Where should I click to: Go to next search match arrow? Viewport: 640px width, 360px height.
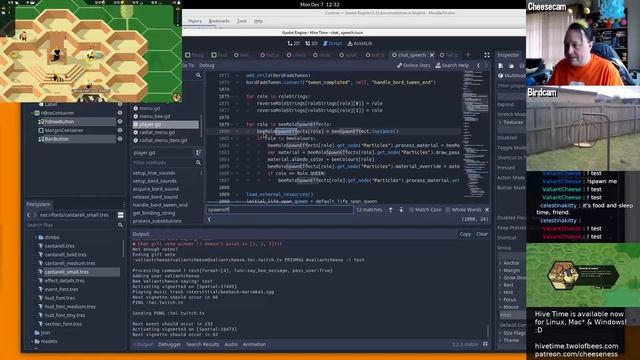coord(401,210)
